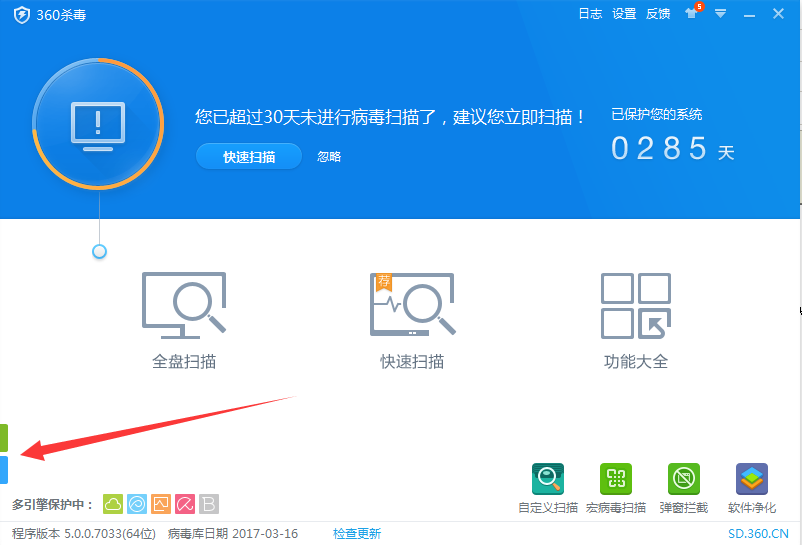The height and width of the screenshot is (545, 802).
Task: Click 检查更新 to check for updates
Action: pyautogui.click(x=357, y=534)
